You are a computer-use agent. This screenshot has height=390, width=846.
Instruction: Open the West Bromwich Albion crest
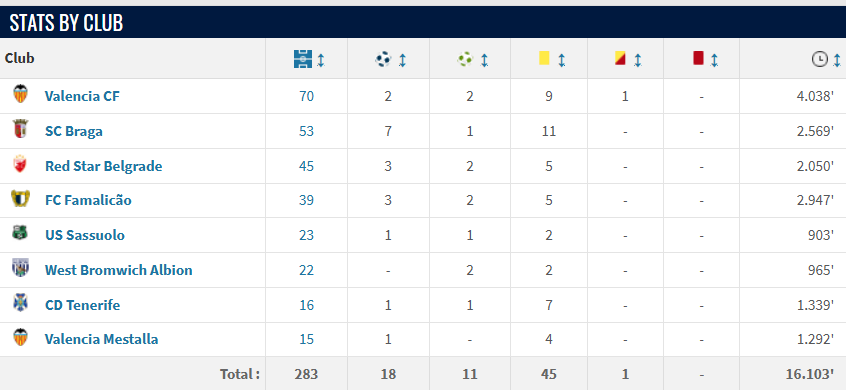tap(21, 268)
